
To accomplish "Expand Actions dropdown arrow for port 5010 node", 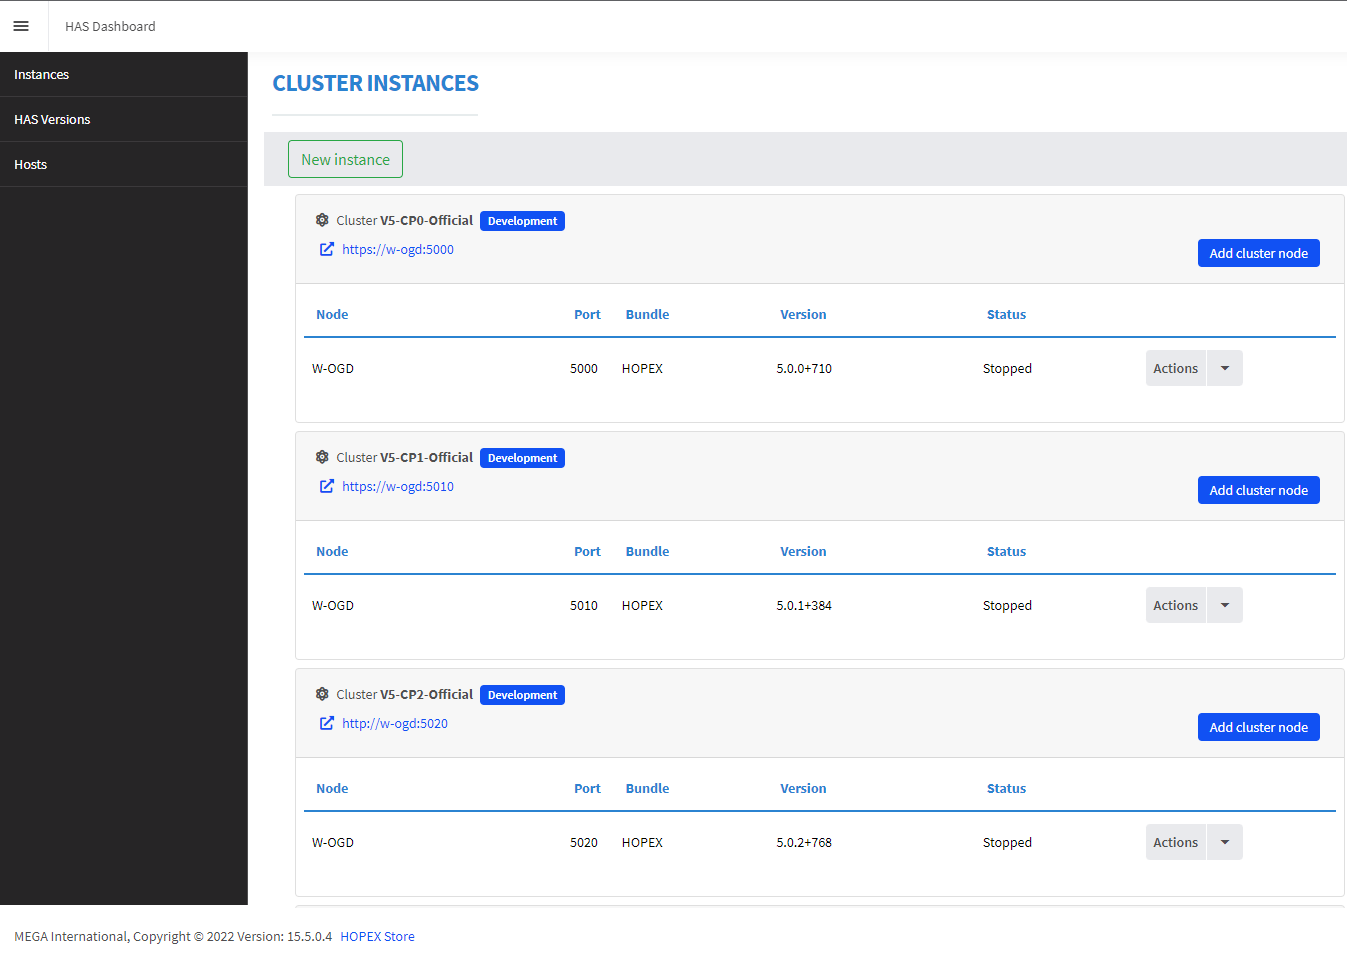I will tap(1224, 605).
